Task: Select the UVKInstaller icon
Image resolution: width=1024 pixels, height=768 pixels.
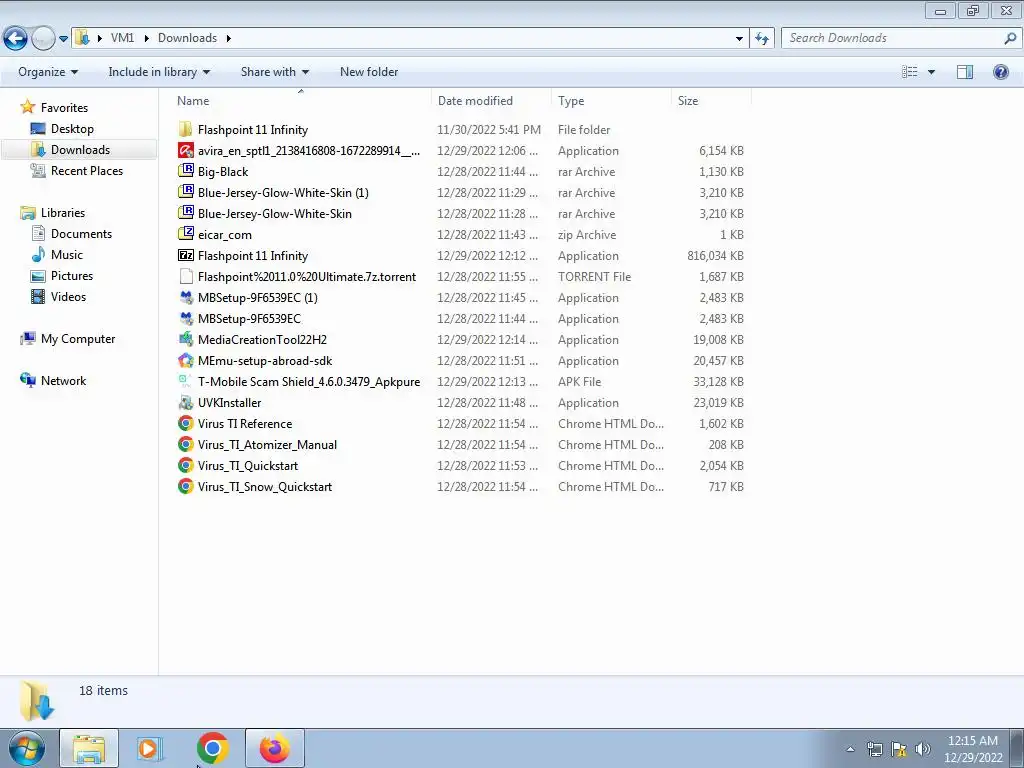Action: tap(185, 402)
